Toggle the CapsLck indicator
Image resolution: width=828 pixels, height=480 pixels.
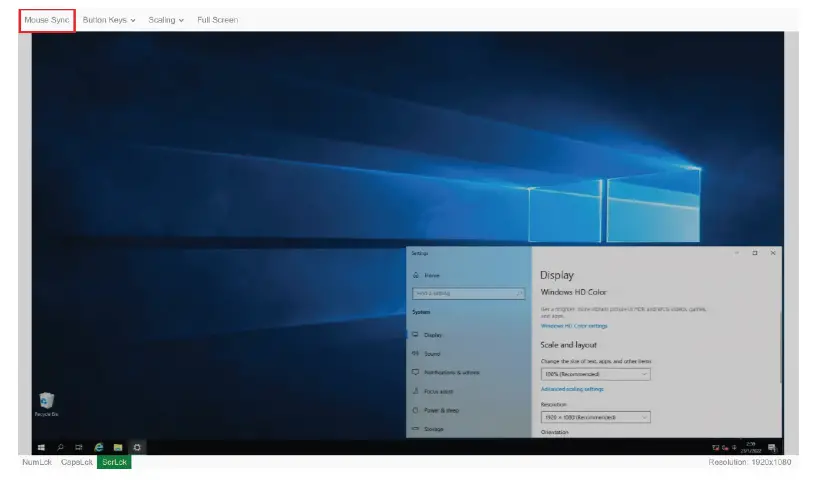pyautogui.click(x=76, y=462)
